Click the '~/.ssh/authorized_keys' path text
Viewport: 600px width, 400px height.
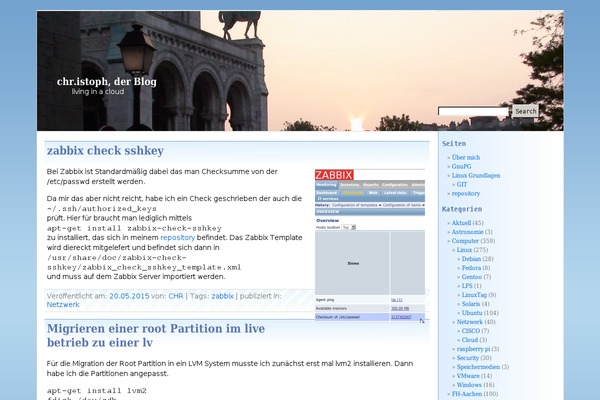coord(102,209)
